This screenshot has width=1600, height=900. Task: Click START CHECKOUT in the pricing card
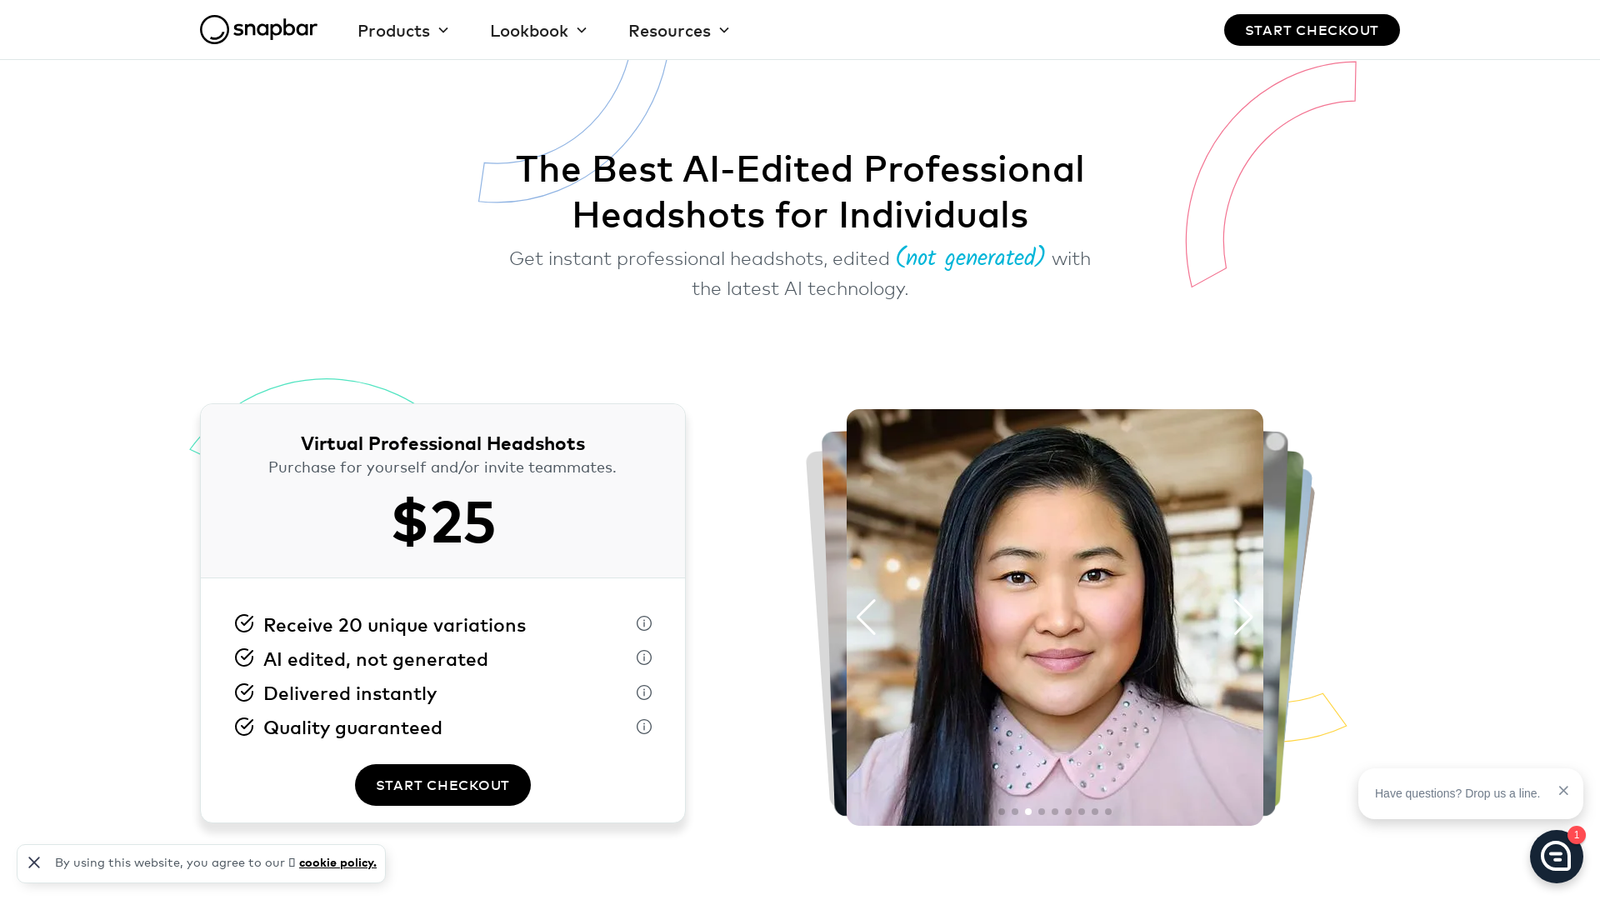click(x=442, y=785)
